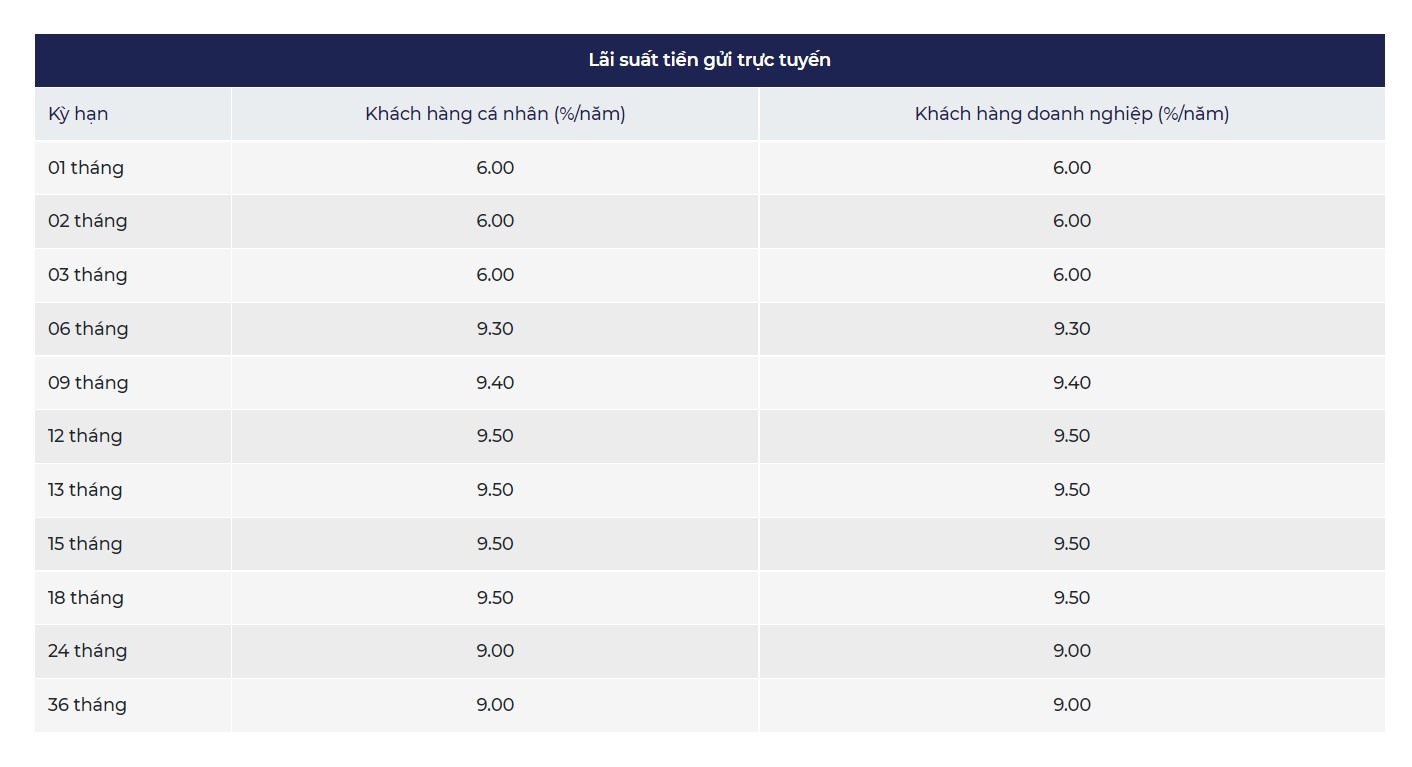
Task: Select the '02 tháng' row label
Action: point(87,221)
